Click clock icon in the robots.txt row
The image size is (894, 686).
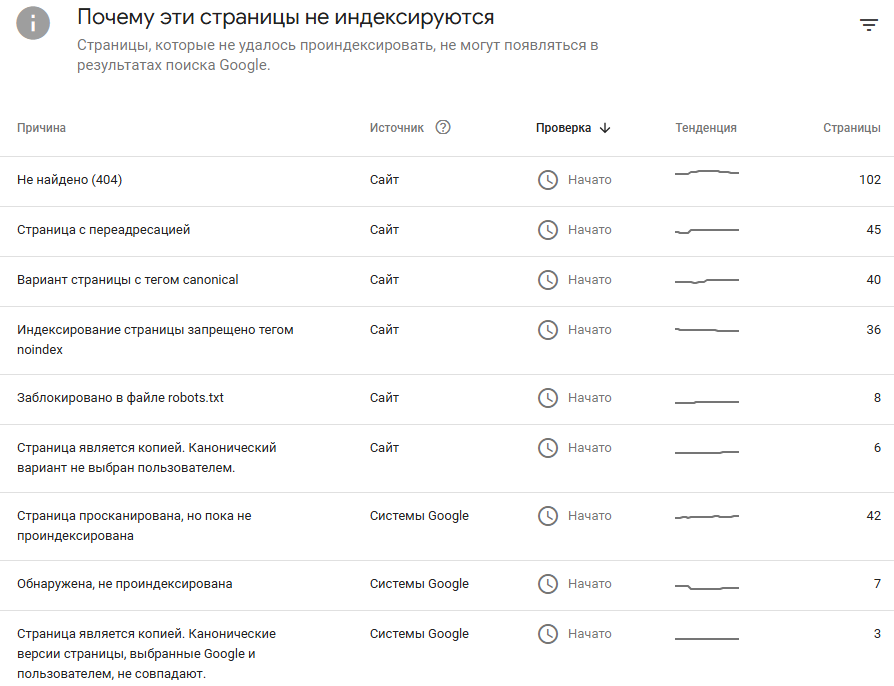click(x=548, y=397)
